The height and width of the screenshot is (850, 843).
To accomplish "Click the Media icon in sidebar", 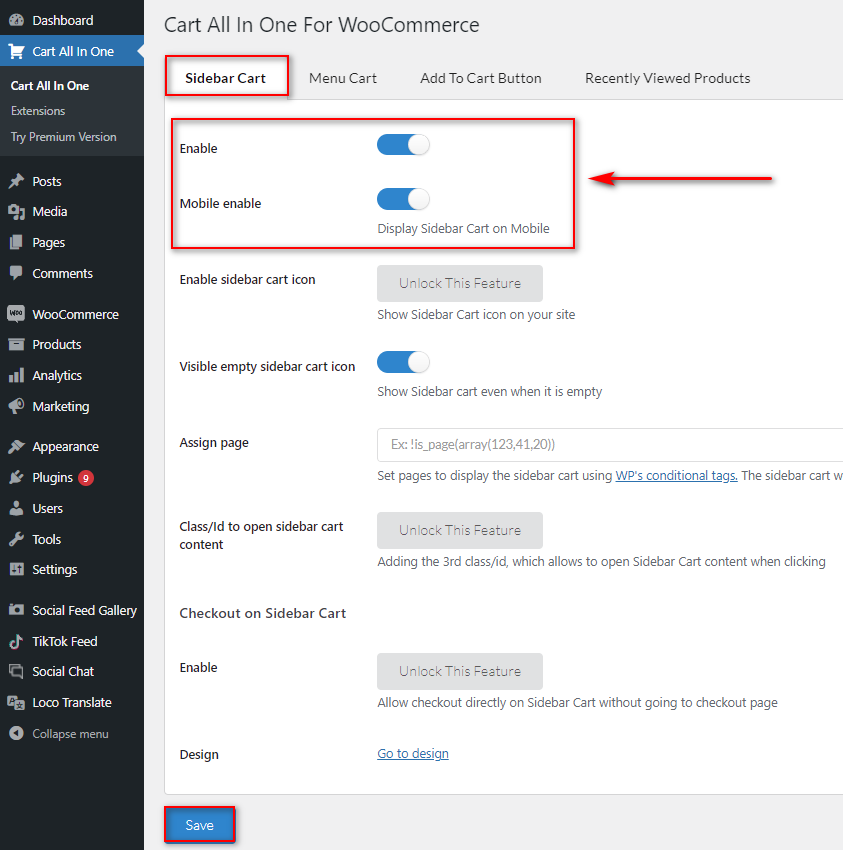I will pyautogui.click(x=16, y=211).
